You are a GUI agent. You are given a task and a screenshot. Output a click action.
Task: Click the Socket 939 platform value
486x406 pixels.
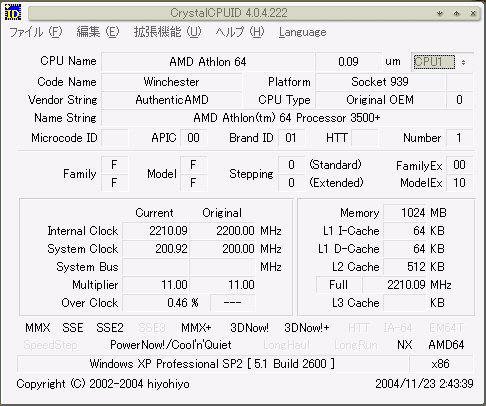pyautogui.click(x=380, y=82)
